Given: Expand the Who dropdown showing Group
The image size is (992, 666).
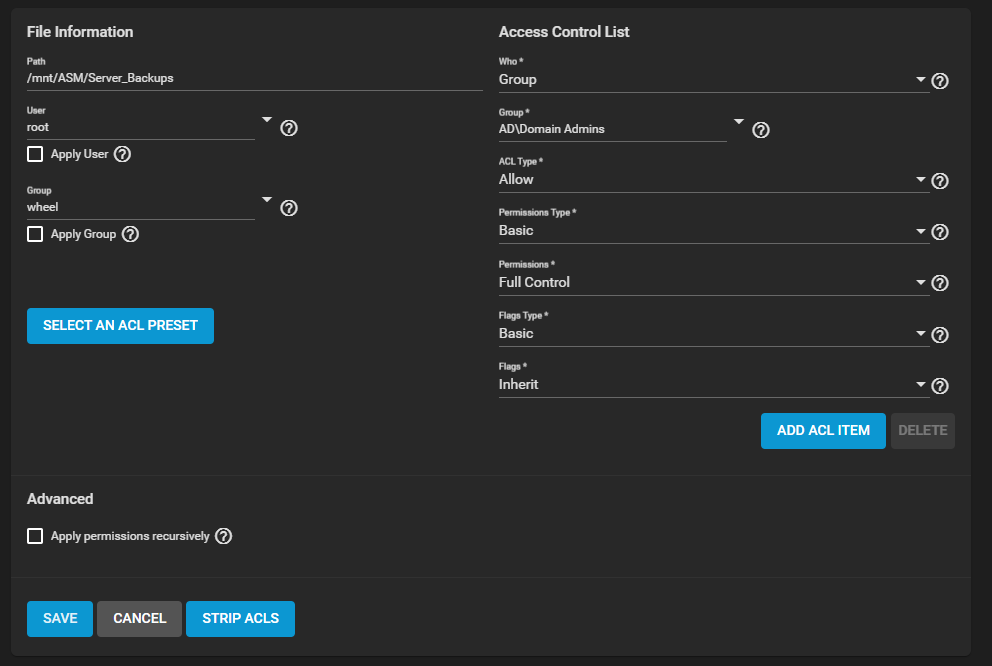Looking at the screenshot, I should [x=712, y=80].
